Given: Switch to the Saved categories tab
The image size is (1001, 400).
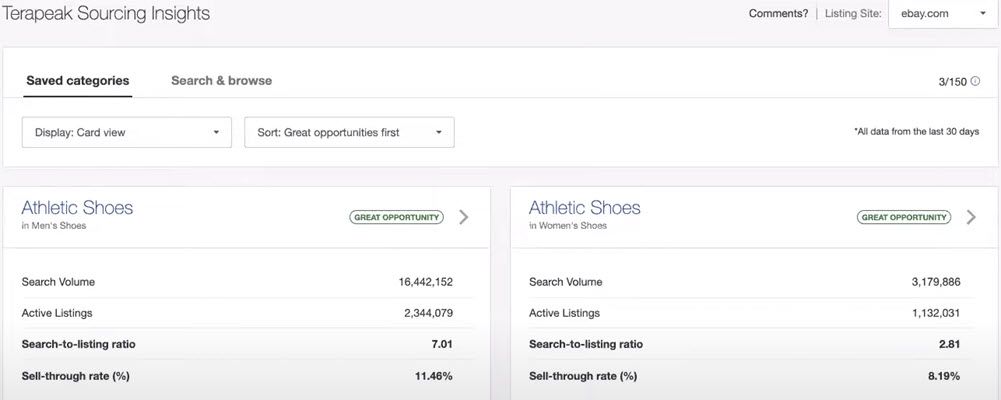Looking at the screenshot, I should click(x=78, y=81).
